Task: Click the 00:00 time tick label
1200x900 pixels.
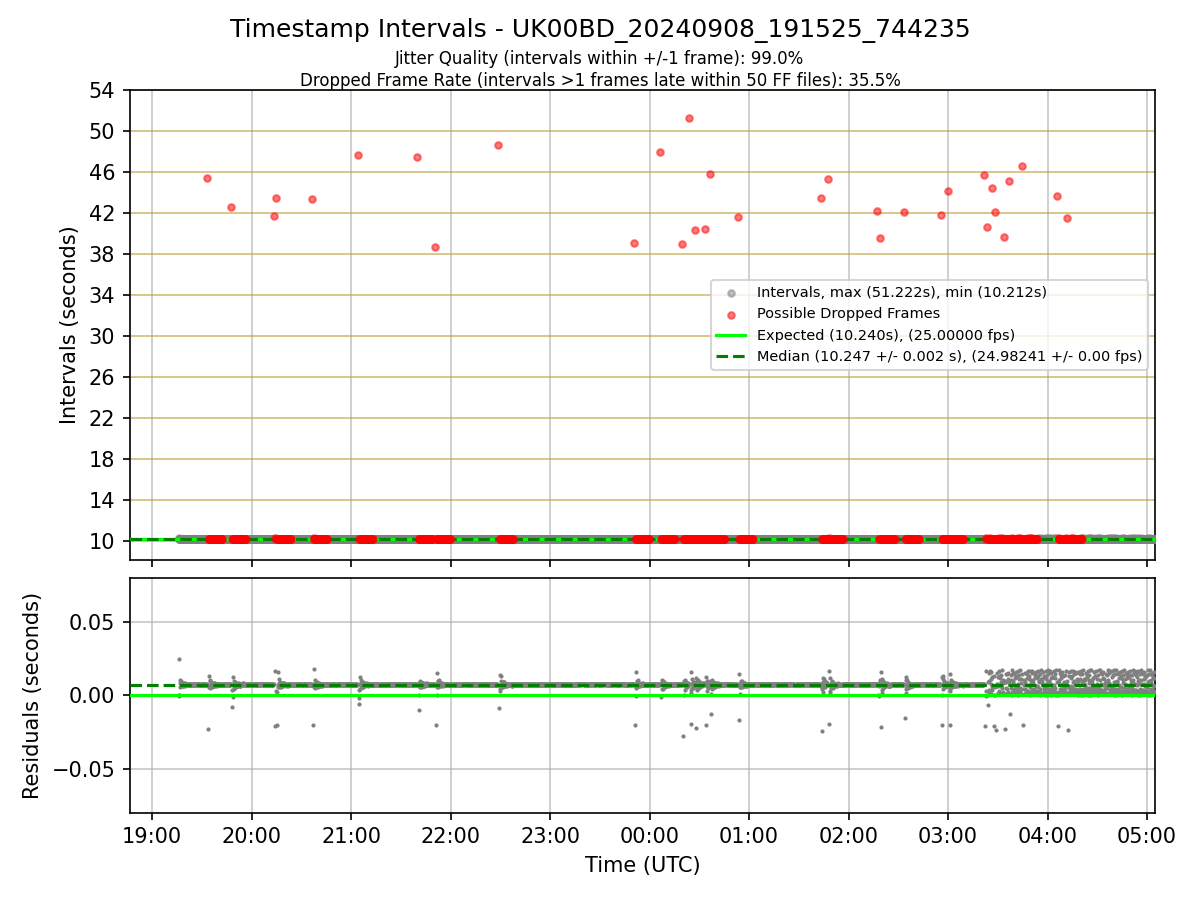Action: pyautogui.click(x=649, y=836)
